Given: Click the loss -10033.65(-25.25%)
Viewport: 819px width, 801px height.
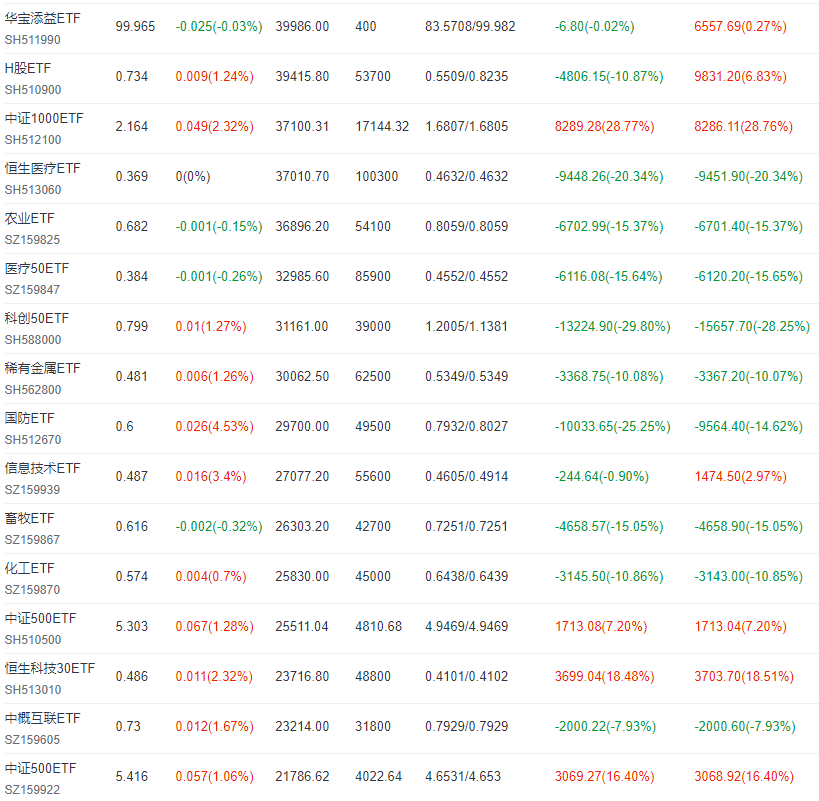Looking at the screenshot, I should point(613,427).
